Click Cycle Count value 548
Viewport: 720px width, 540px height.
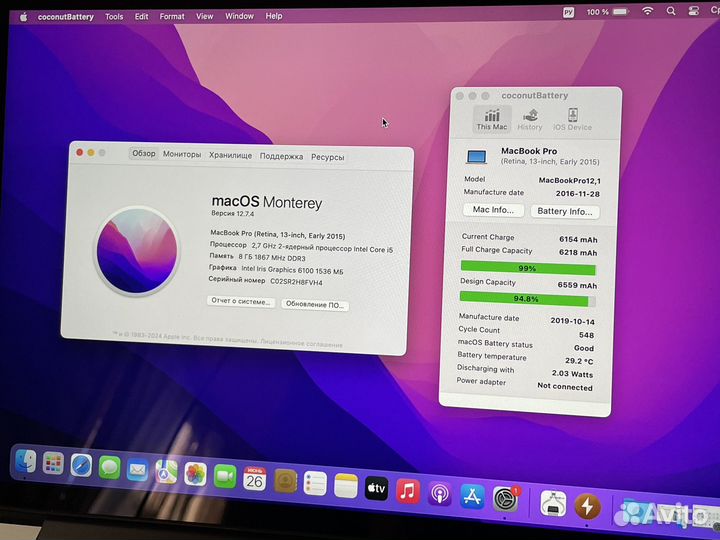(586, 335)
